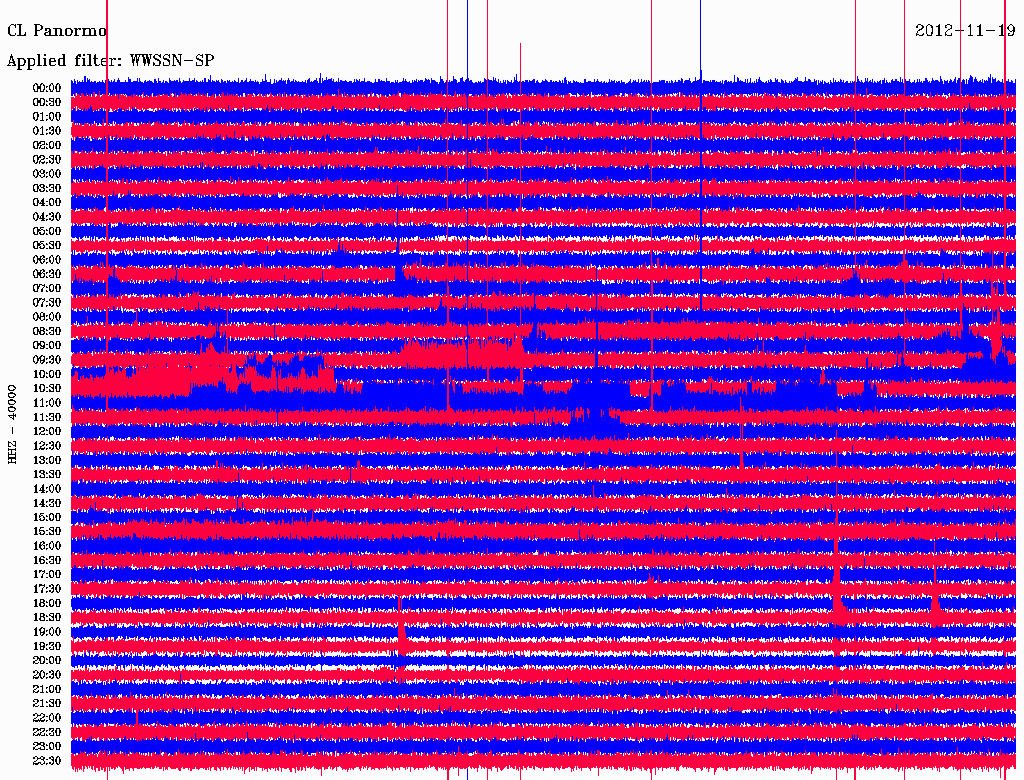Select the 19:30 time row label

click(x=47, y=646)
